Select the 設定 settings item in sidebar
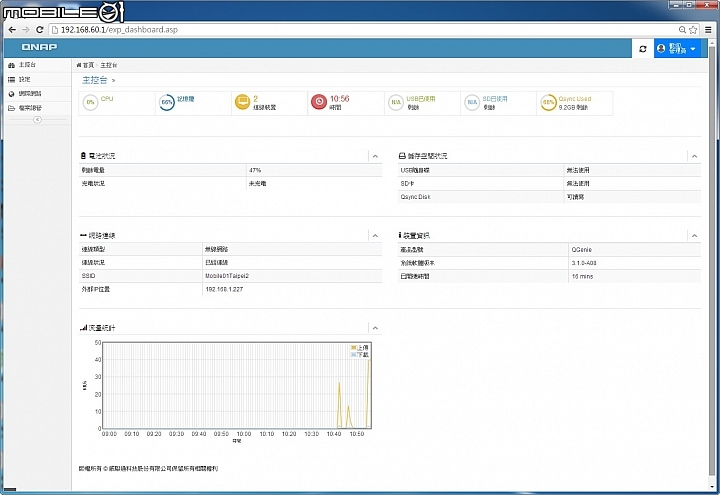 click(x=38, y=79)
